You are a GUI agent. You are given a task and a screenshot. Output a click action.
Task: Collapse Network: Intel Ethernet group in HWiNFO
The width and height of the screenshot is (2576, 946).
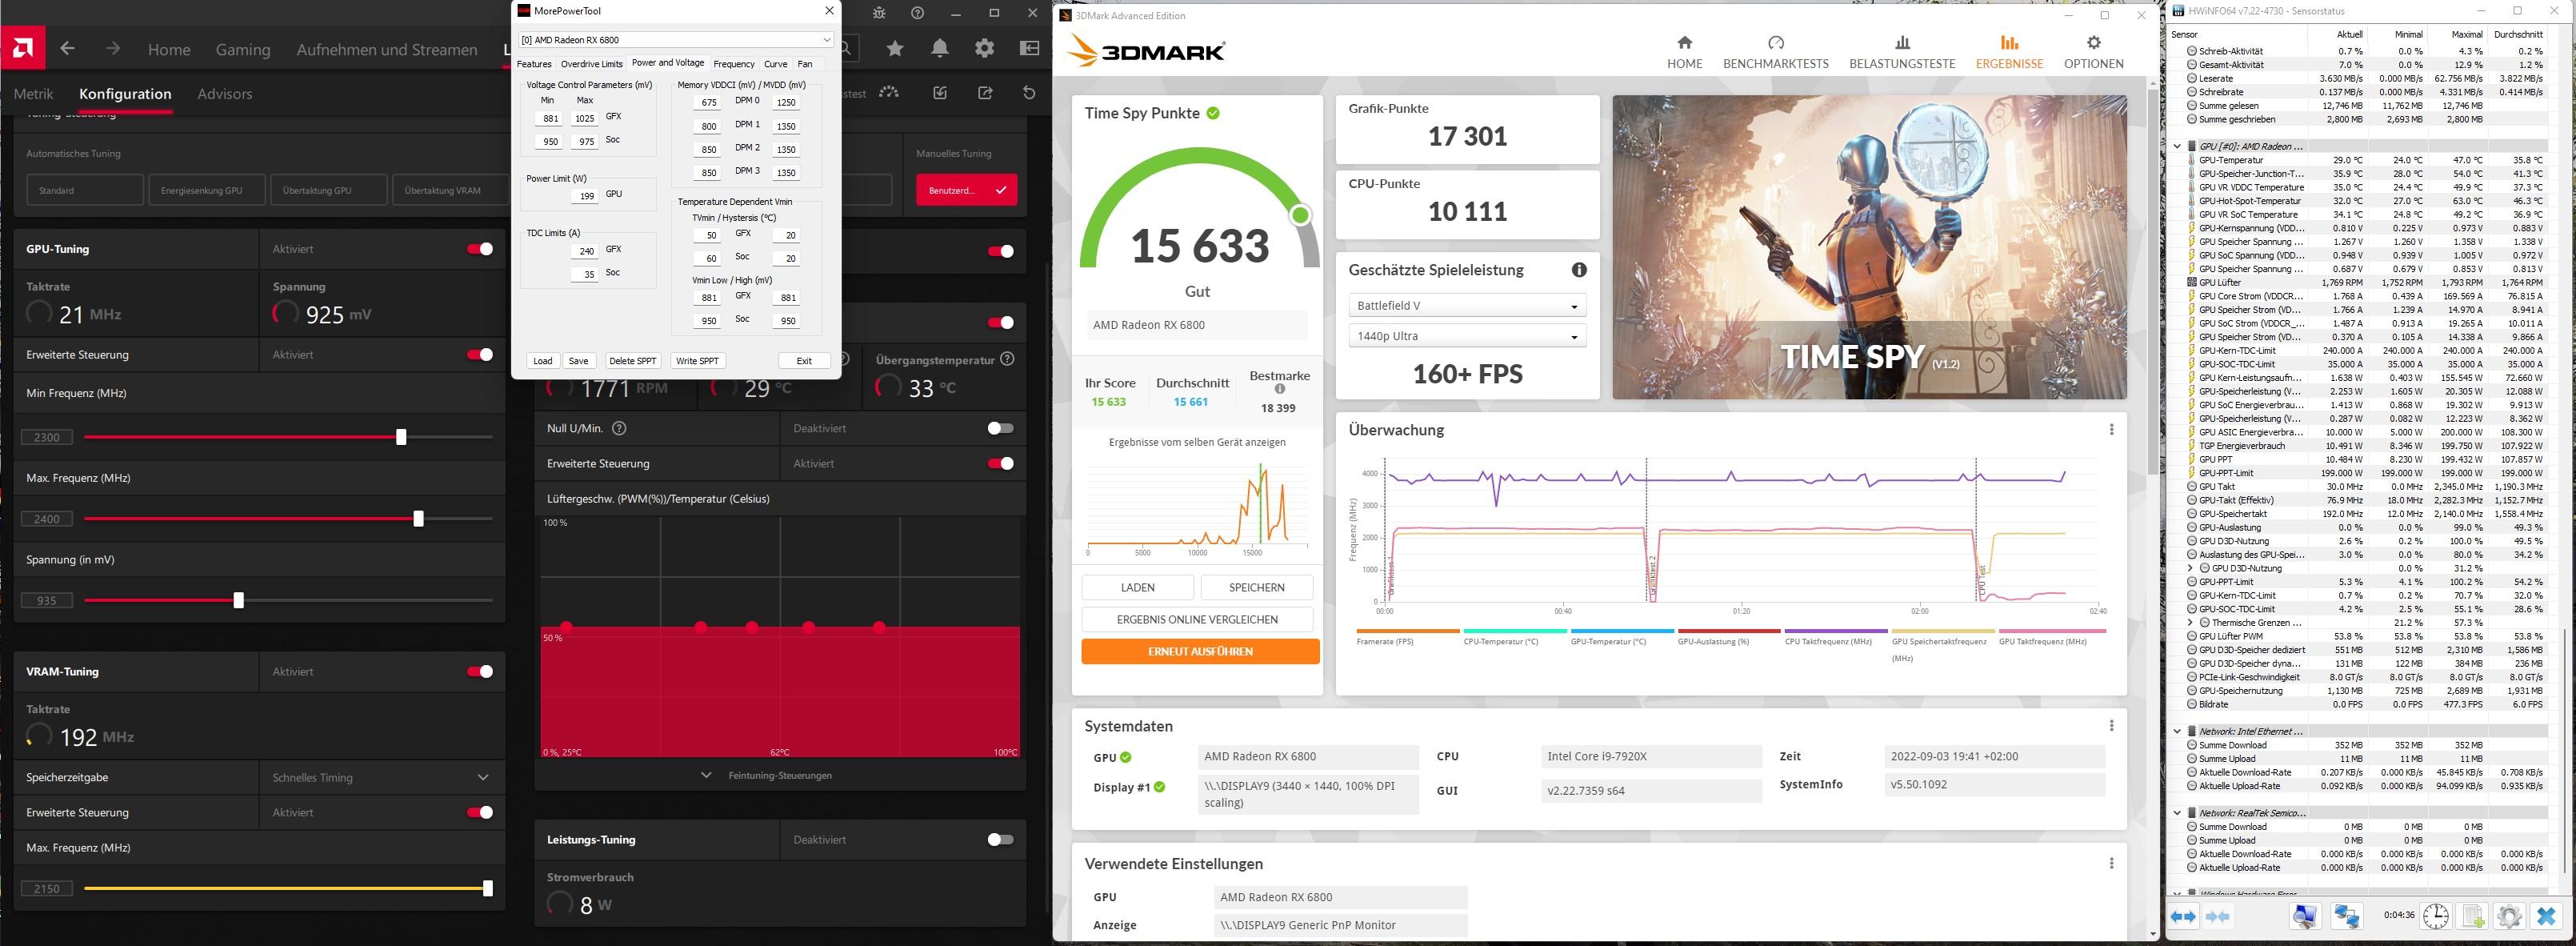point(2177,731)
